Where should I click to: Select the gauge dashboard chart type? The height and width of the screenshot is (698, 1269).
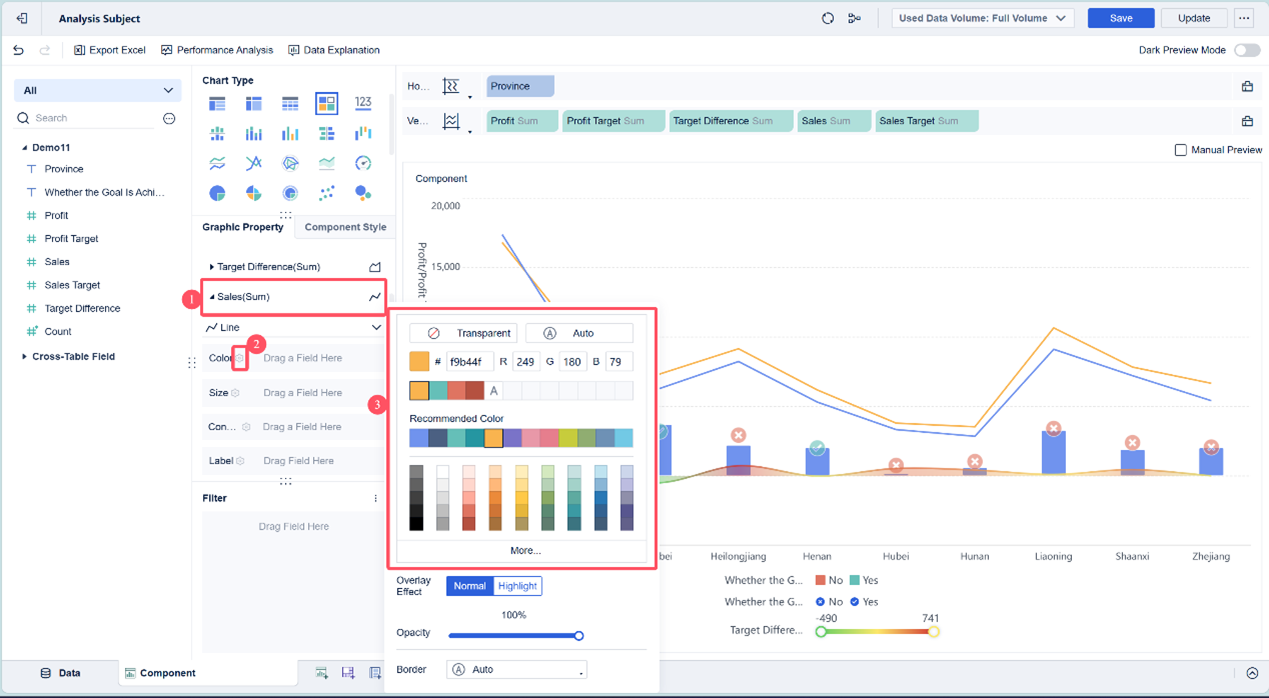click(363, 163)
